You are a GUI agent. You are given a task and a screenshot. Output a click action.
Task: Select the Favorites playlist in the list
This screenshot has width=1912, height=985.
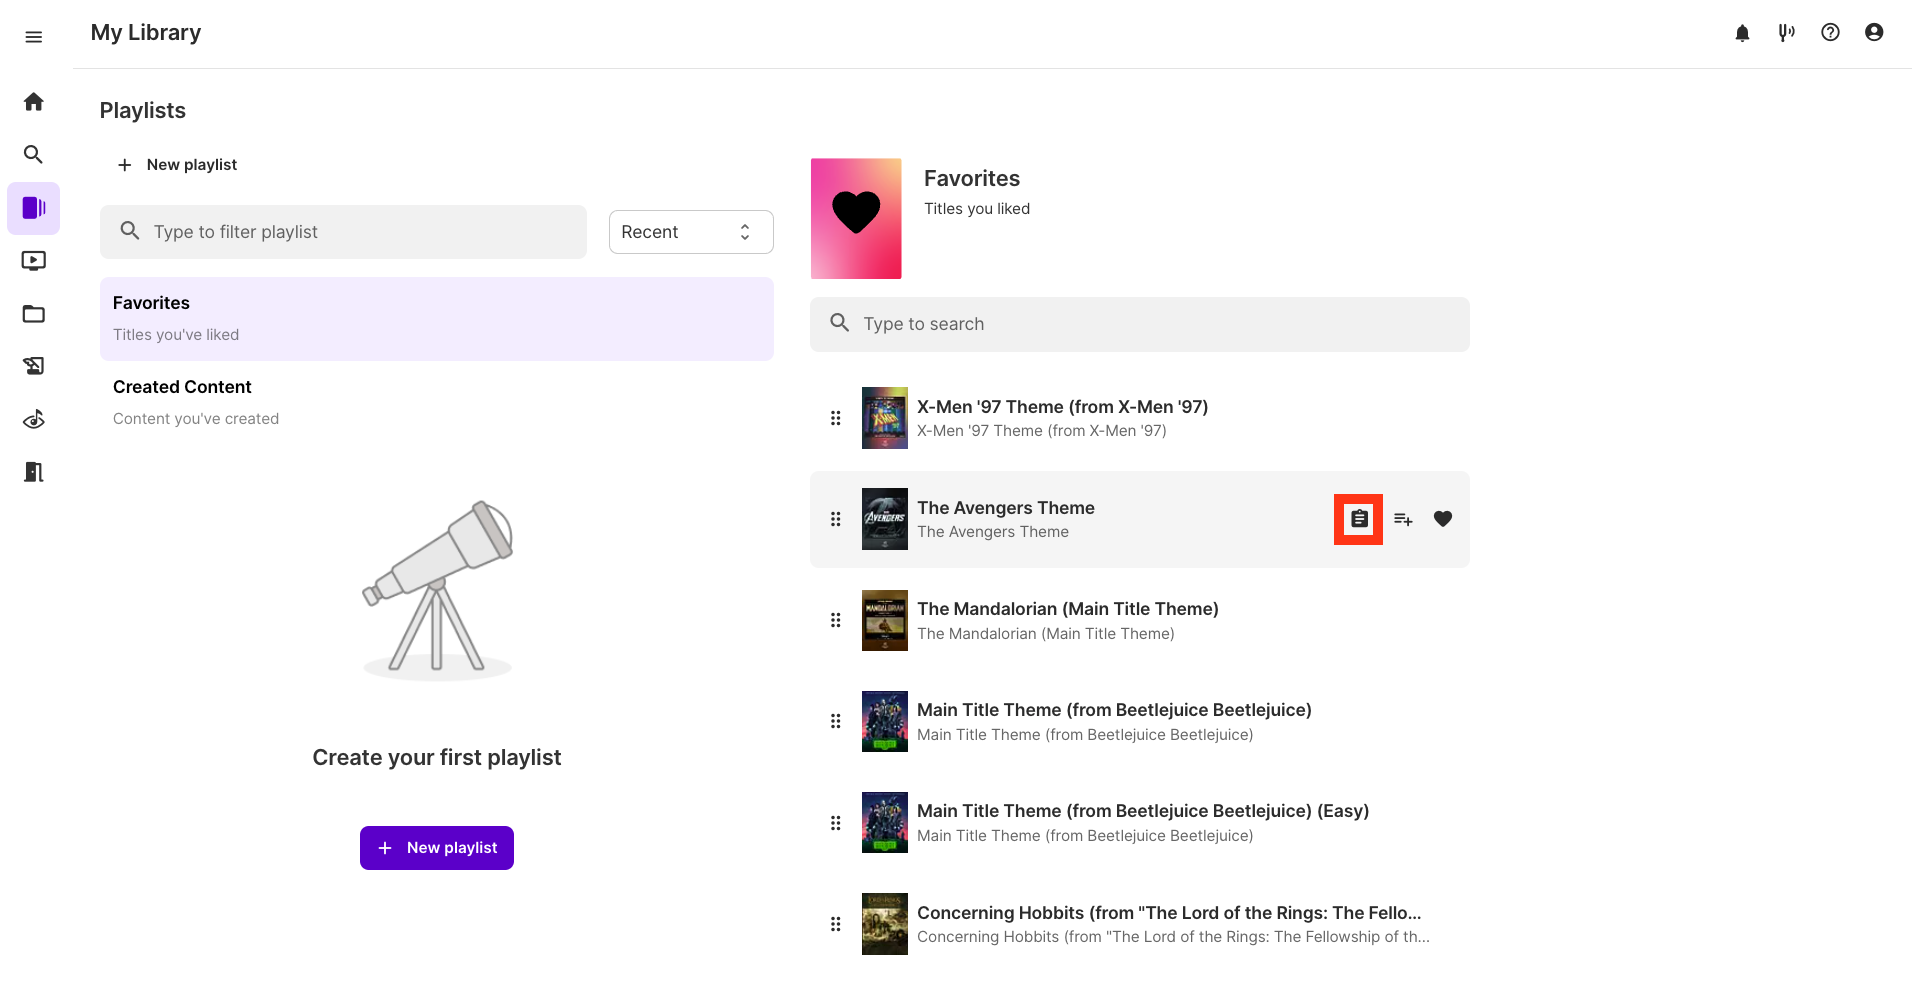coord(436,318)
